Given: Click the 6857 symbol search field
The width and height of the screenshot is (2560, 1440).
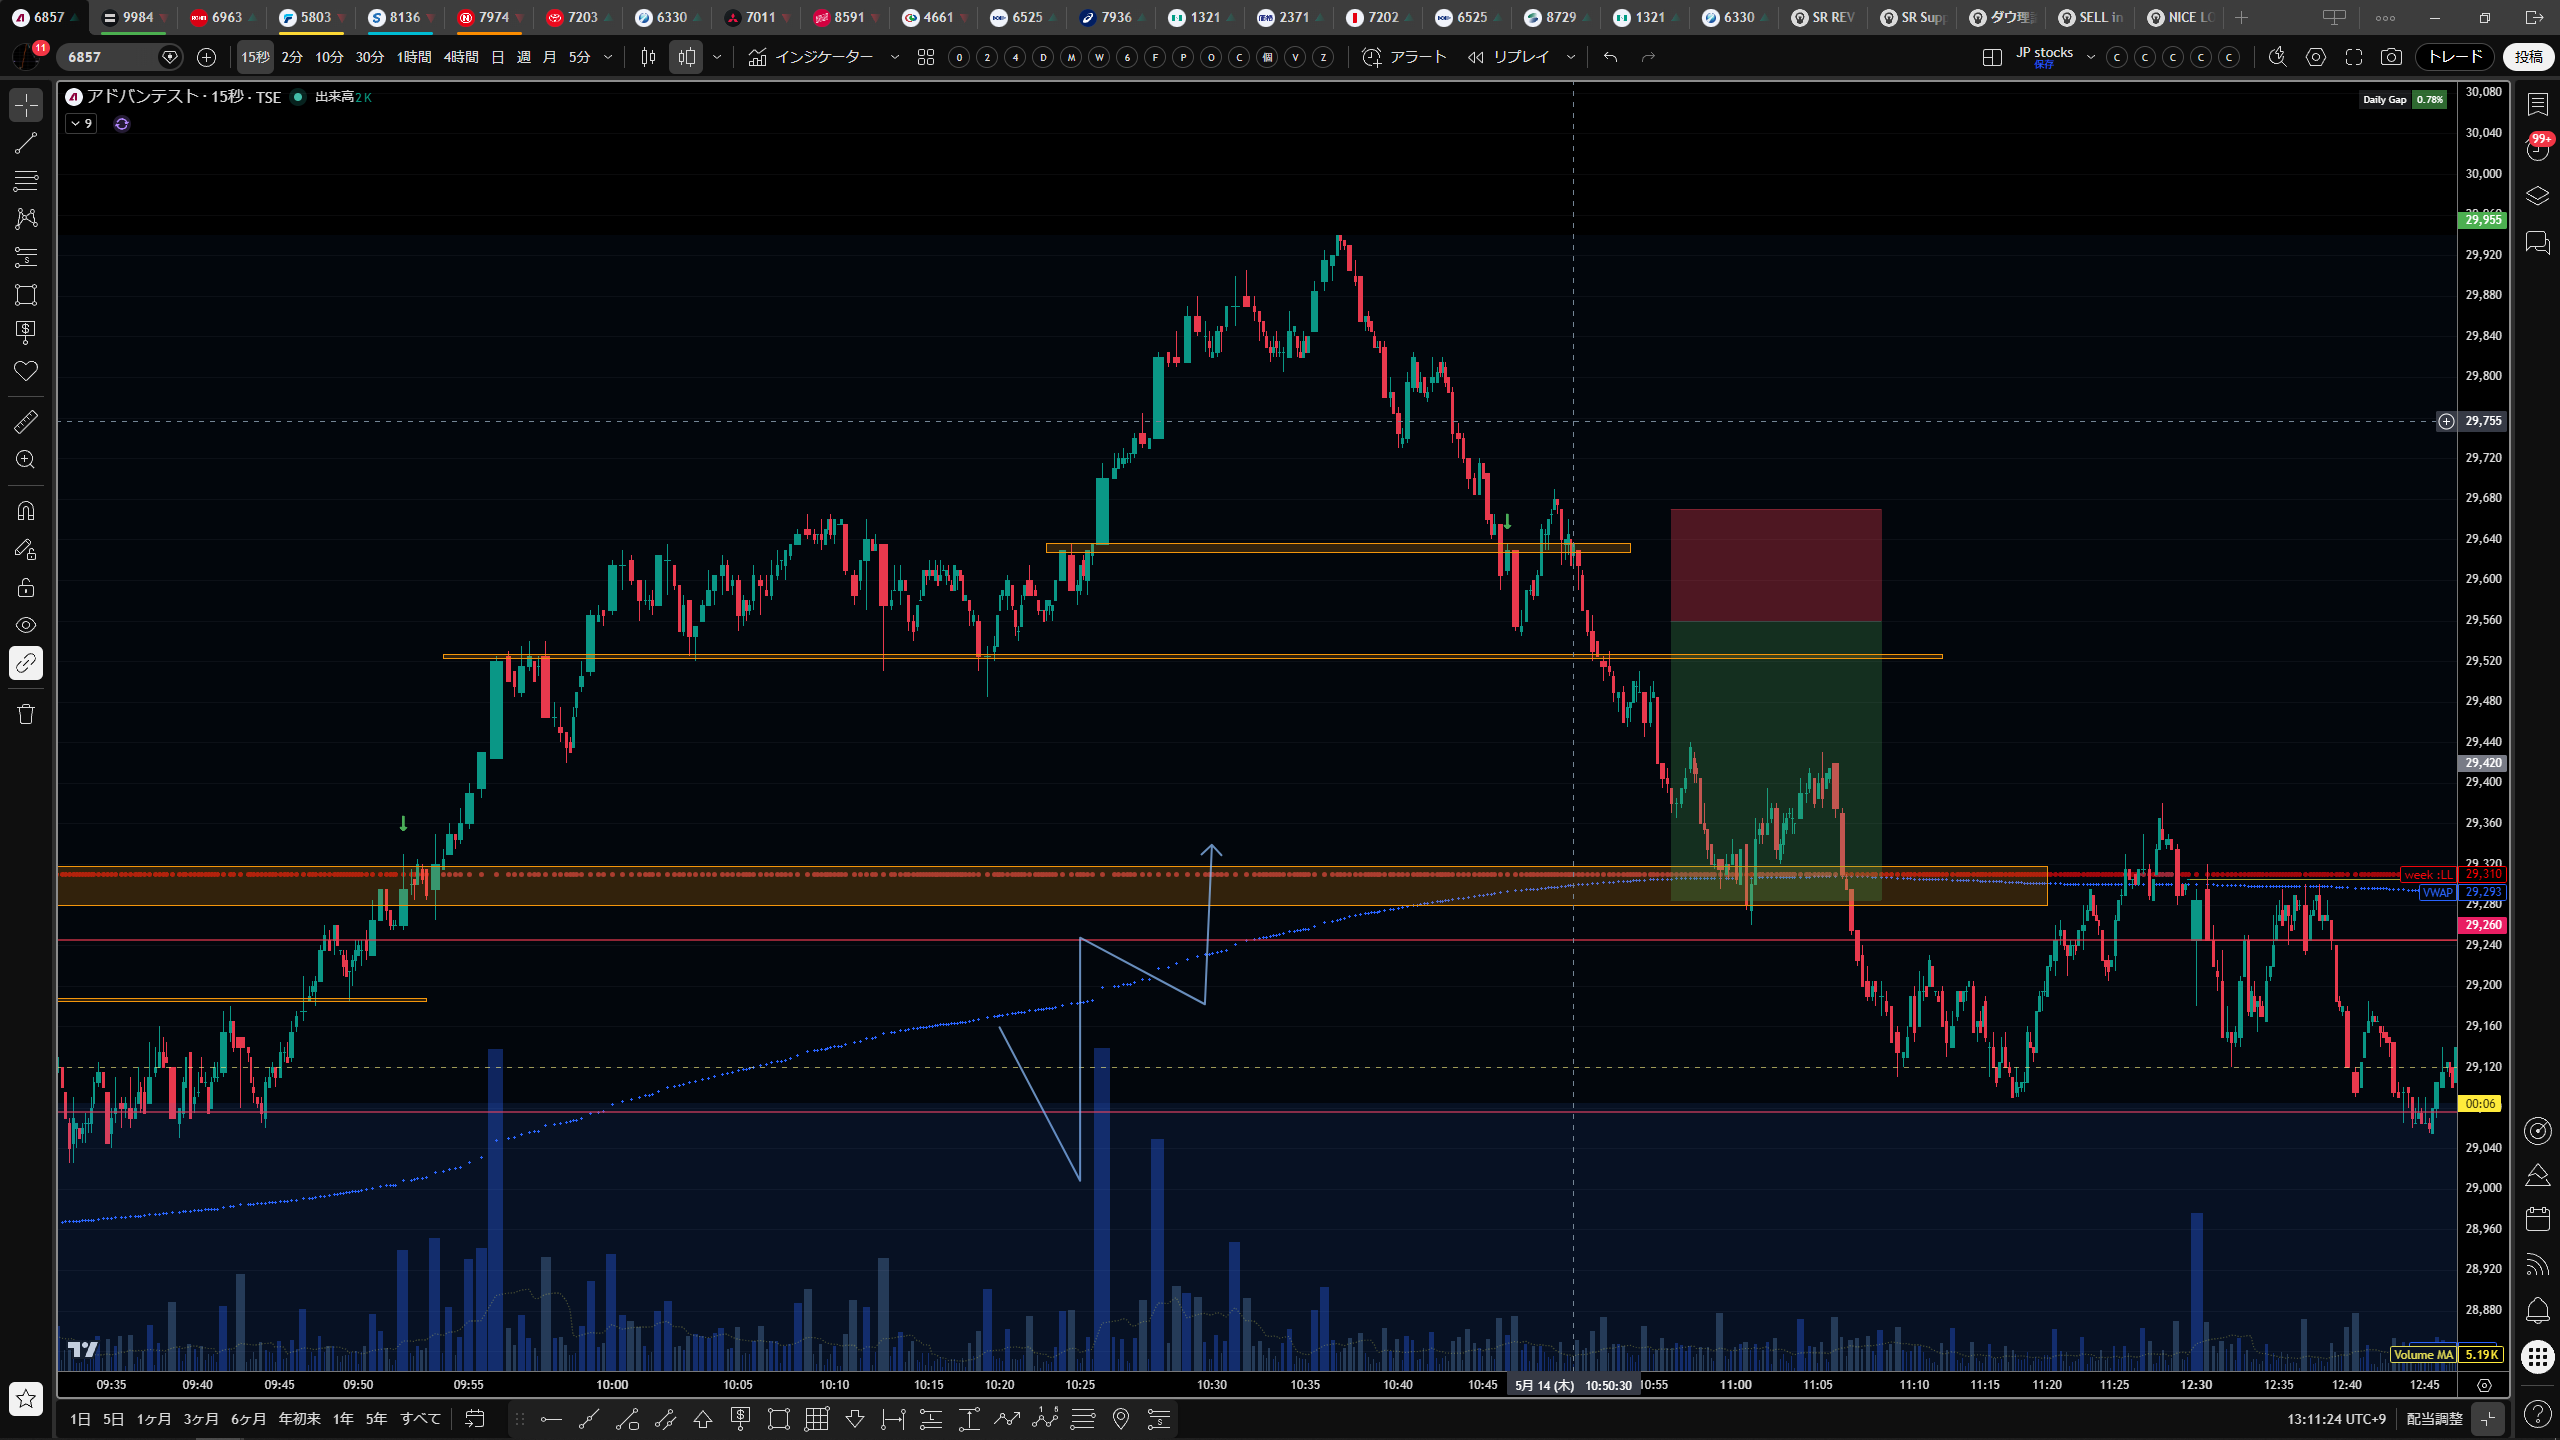Looking at the screenshot, I should 110,57.
